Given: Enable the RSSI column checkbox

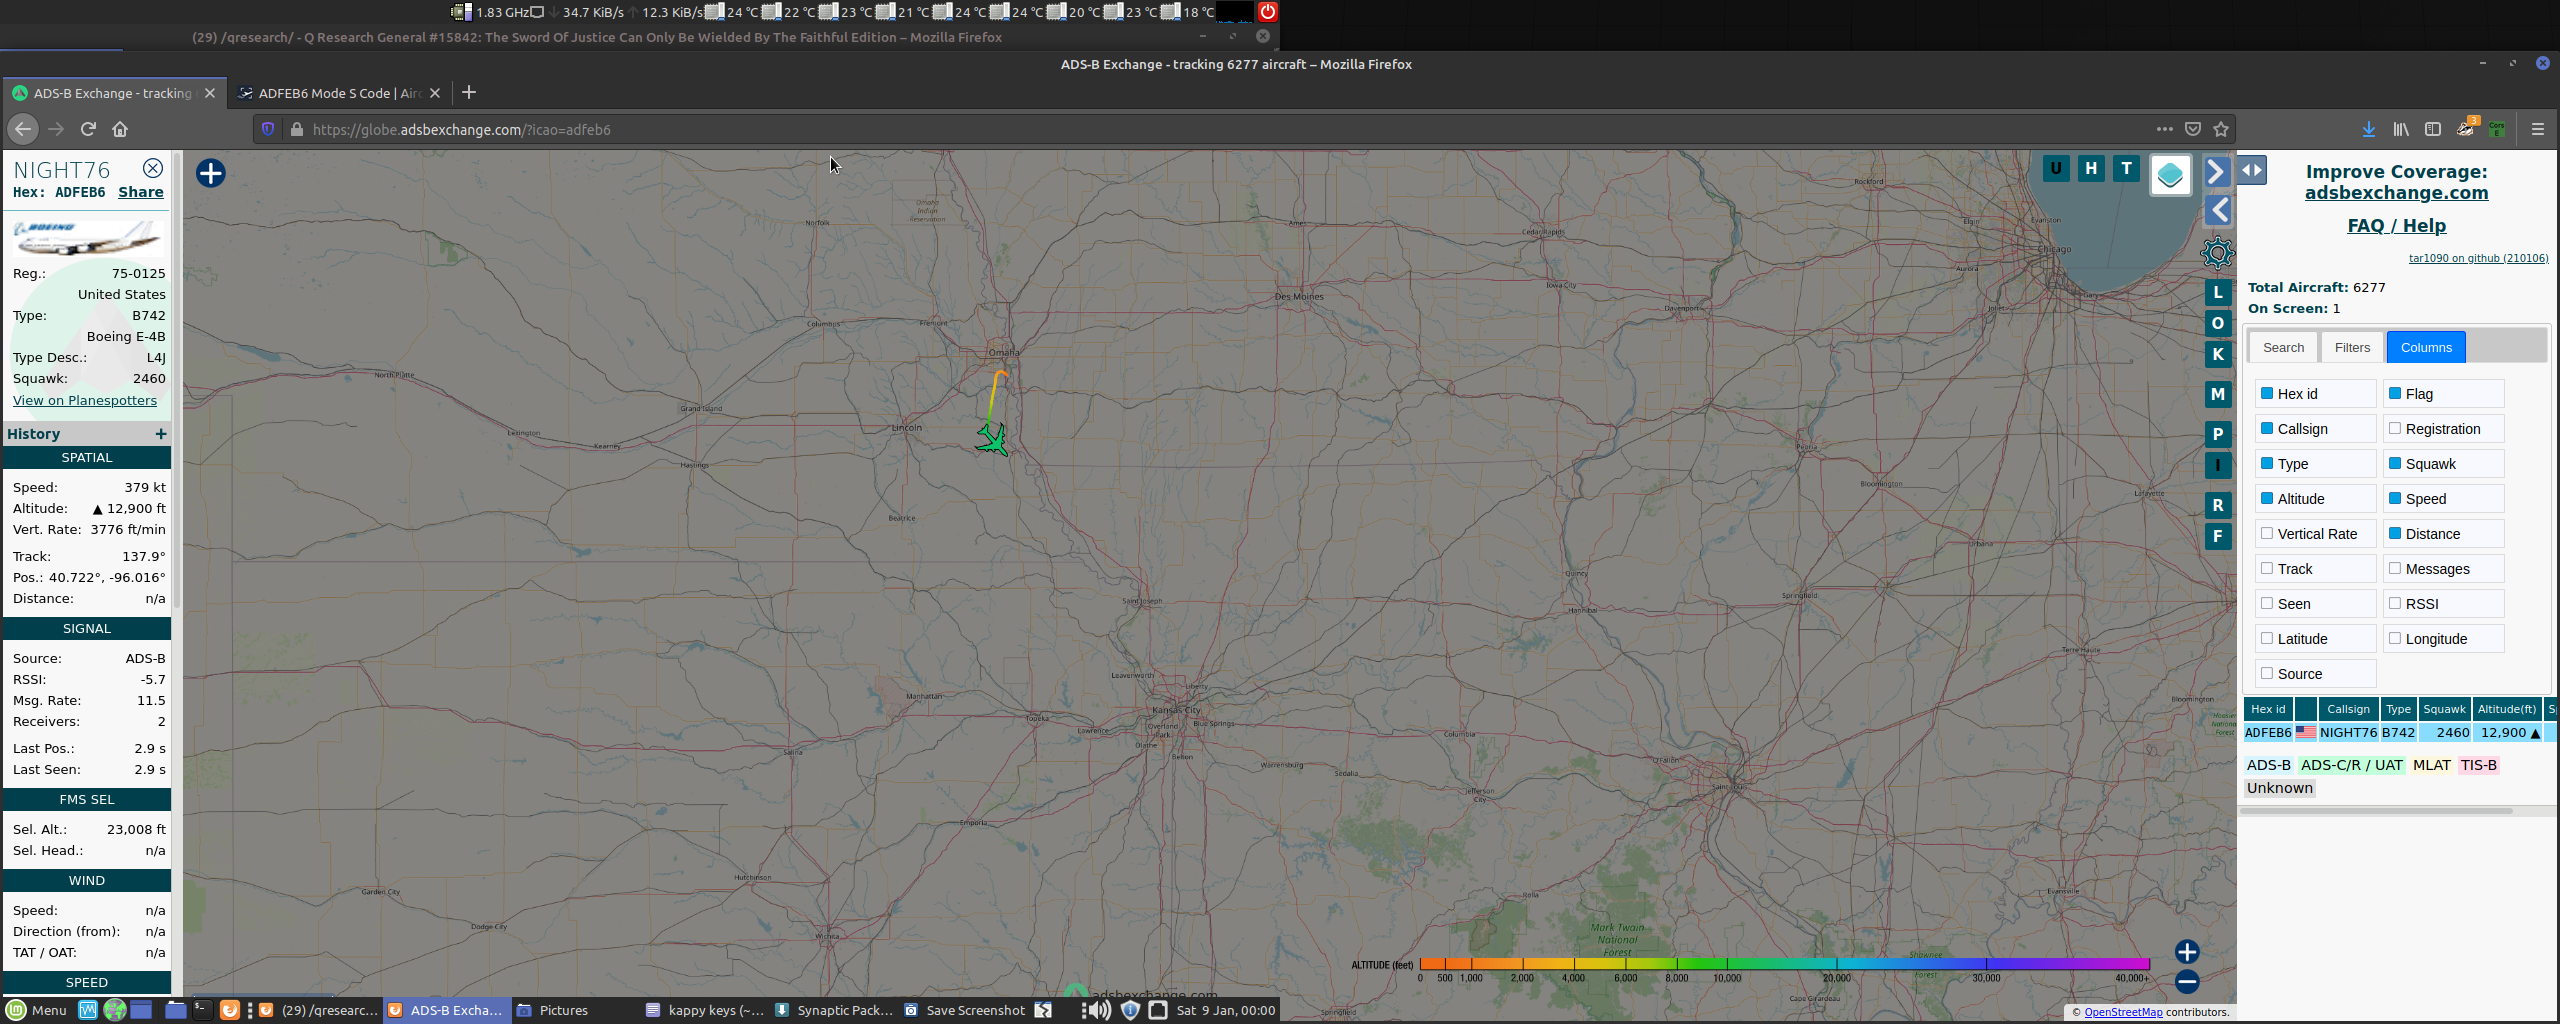Looking at the screenshot, I should click(2395, 603).
